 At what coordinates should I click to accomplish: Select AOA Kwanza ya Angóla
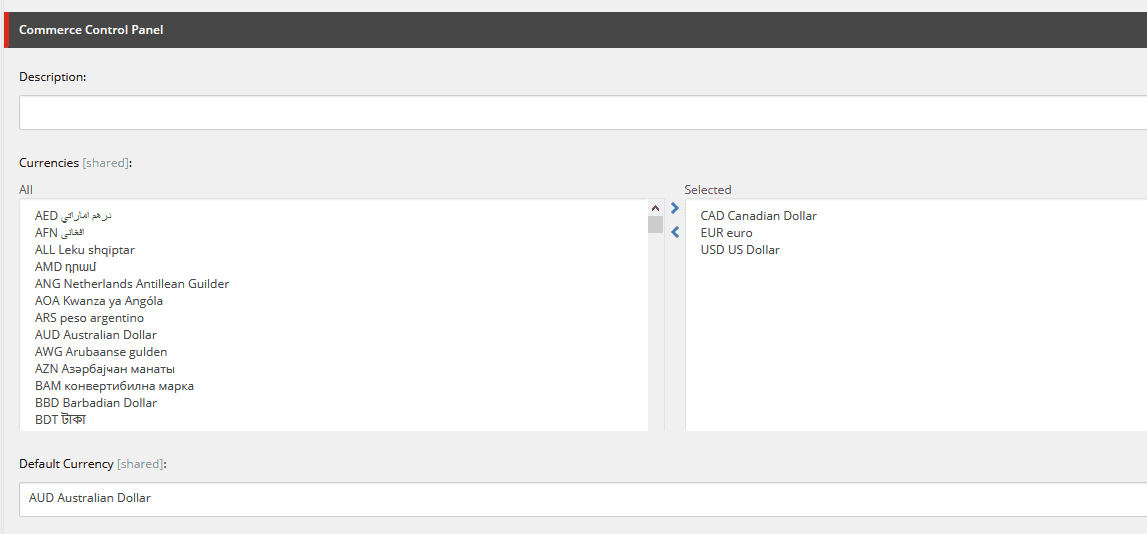(x=99, y=301)
